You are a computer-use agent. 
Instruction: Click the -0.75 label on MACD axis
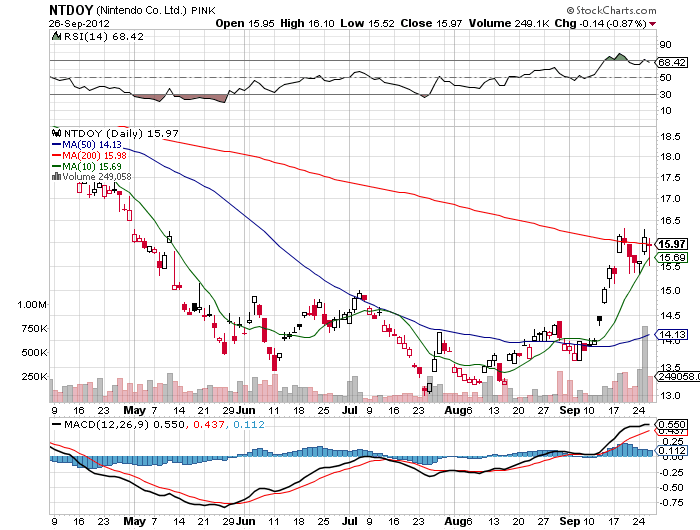[671, 503]
